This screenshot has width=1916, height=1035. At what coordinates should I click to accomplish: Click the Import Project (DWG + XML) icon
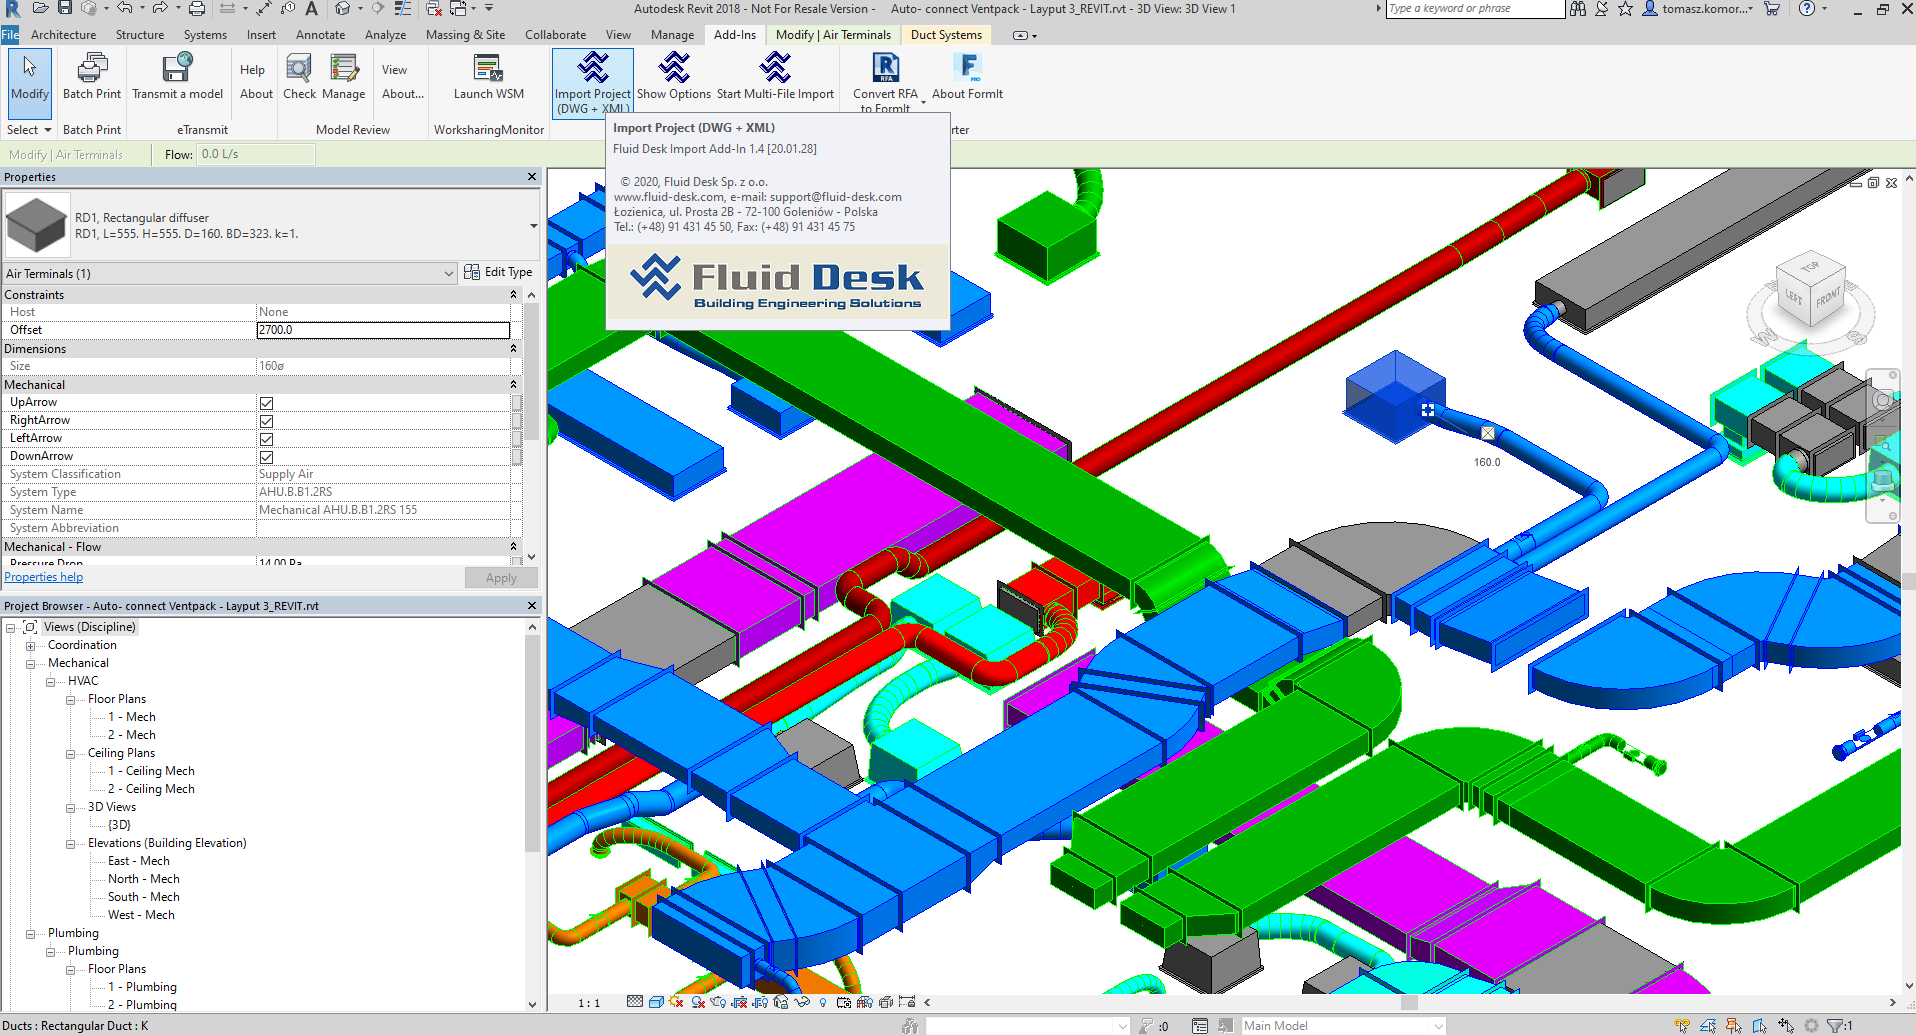click(593, 69)
